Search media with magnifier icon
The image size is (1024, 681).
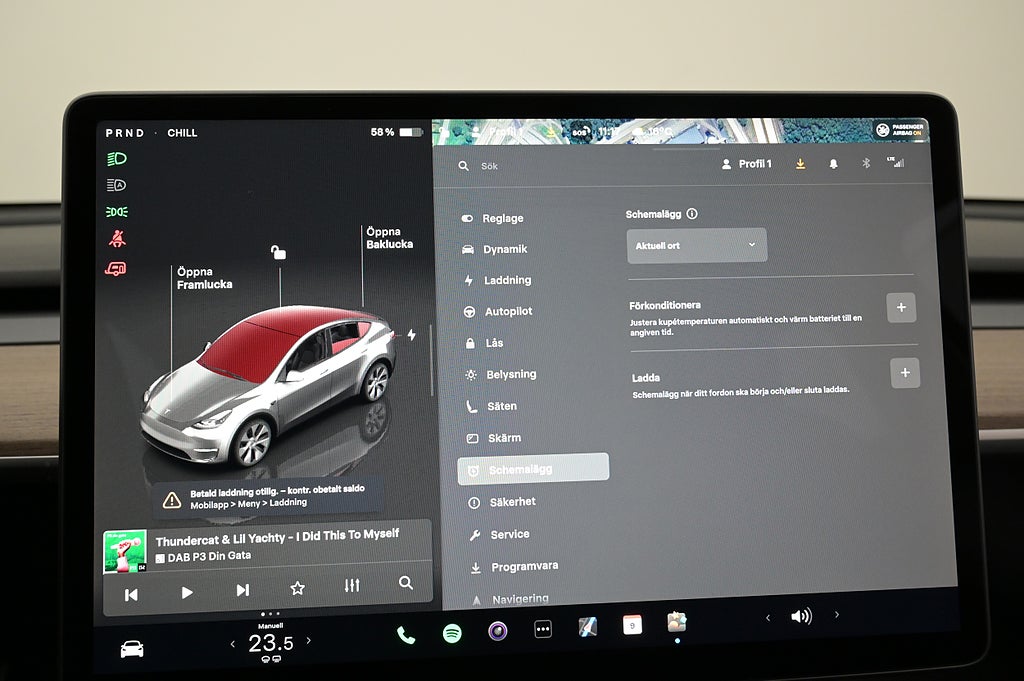click(x=405, y=583)
